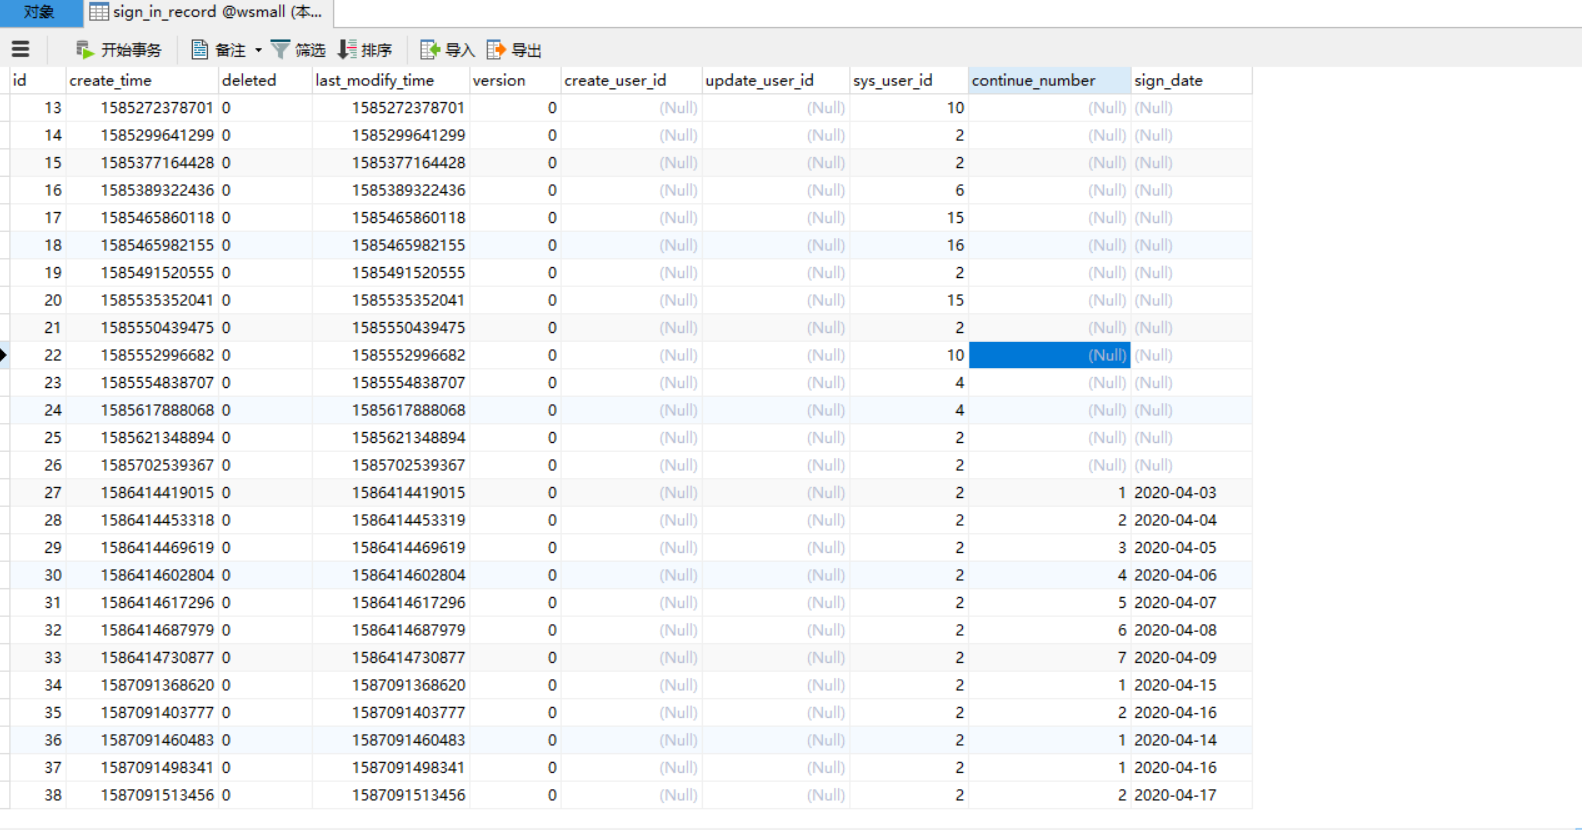Select the id cell with value 30
Viewport: 1582px width, 830px height.
[x=38, y=575]
